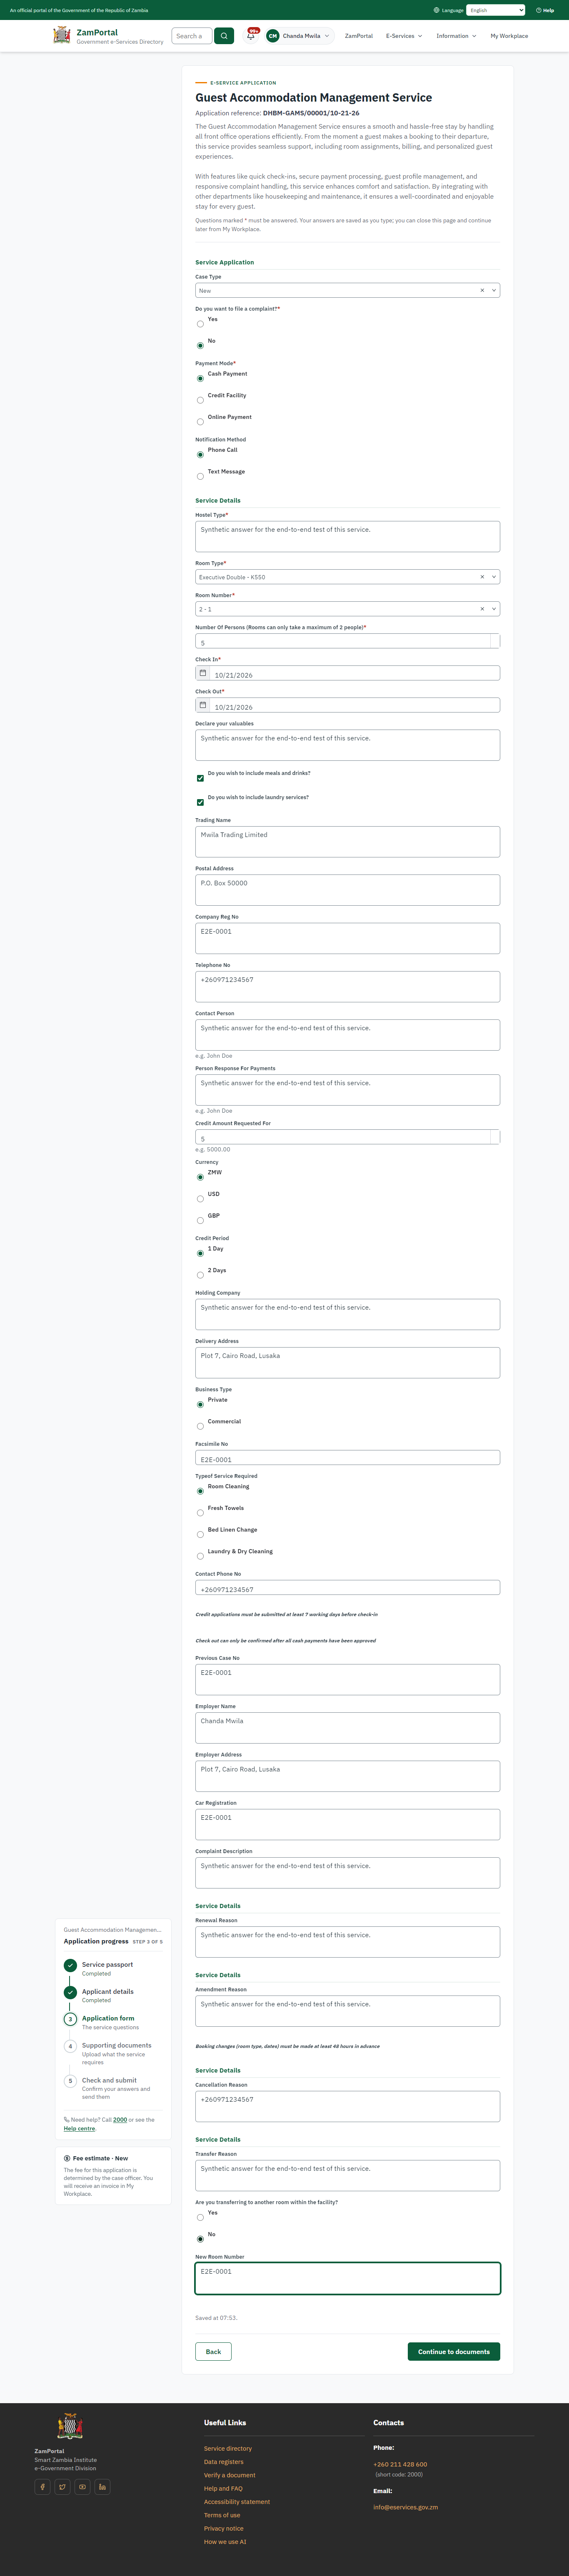
Task: Click the ZamPortal coat of arms logo in the header
Action: (62, 36)
